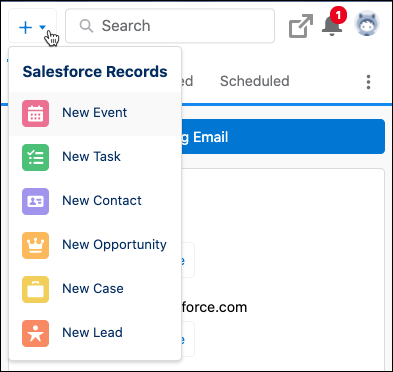Click the magnifying glass search icon
Image resolution: width=393 pixels, height=372 pixels.
pos(86,26)
